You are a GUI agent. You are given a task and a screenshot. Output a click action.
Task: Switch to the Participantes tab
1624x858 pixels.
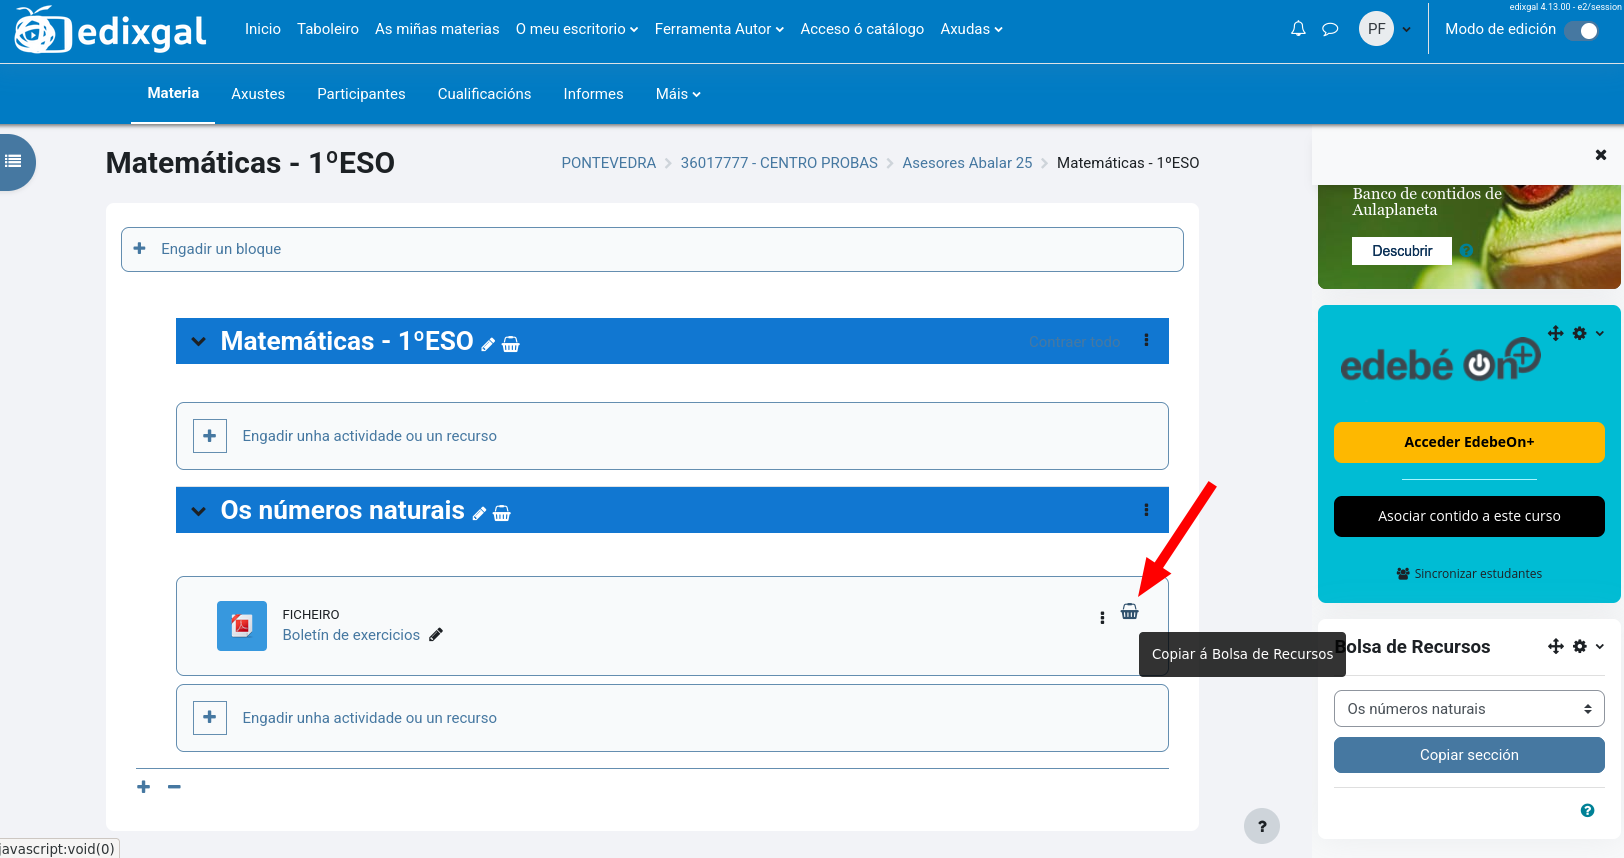point(361,94)
